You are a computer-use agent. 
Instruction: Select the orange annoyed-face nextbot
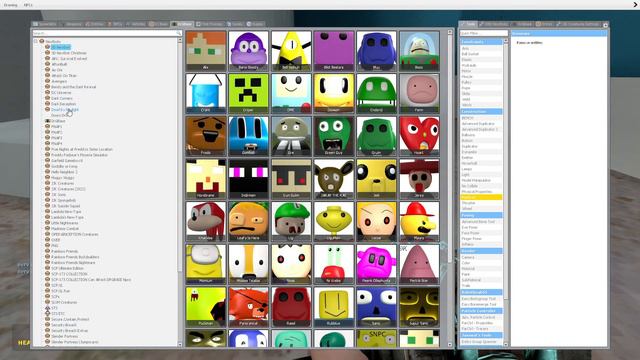pyautogui.click(x=249, y=221)
